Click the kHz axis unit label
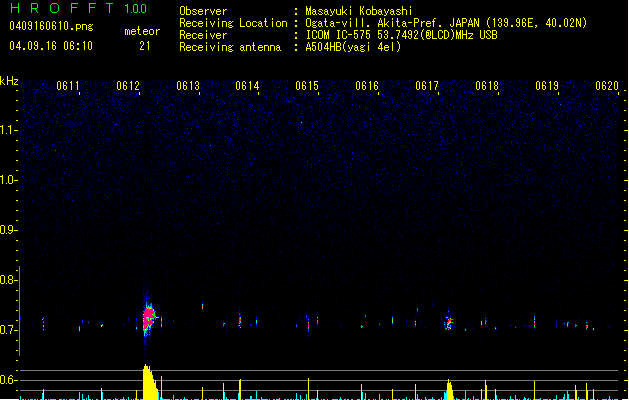Screen dimensions: 629x400 pyautogui.click(x=9, y=81)
